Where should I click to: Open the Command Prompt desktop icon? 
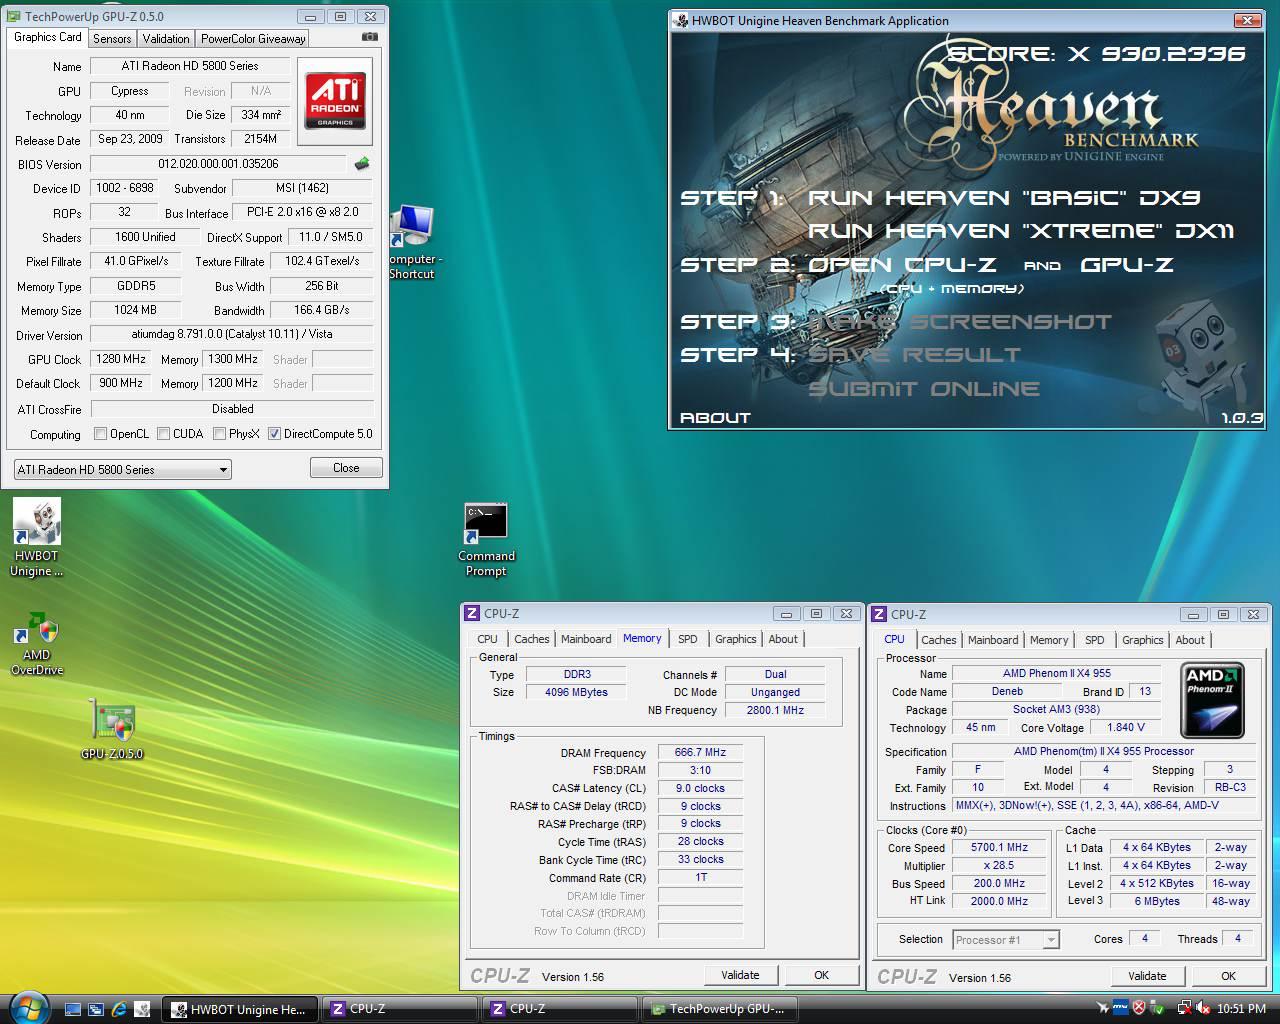pyautogui.click(x=486, y=540)
